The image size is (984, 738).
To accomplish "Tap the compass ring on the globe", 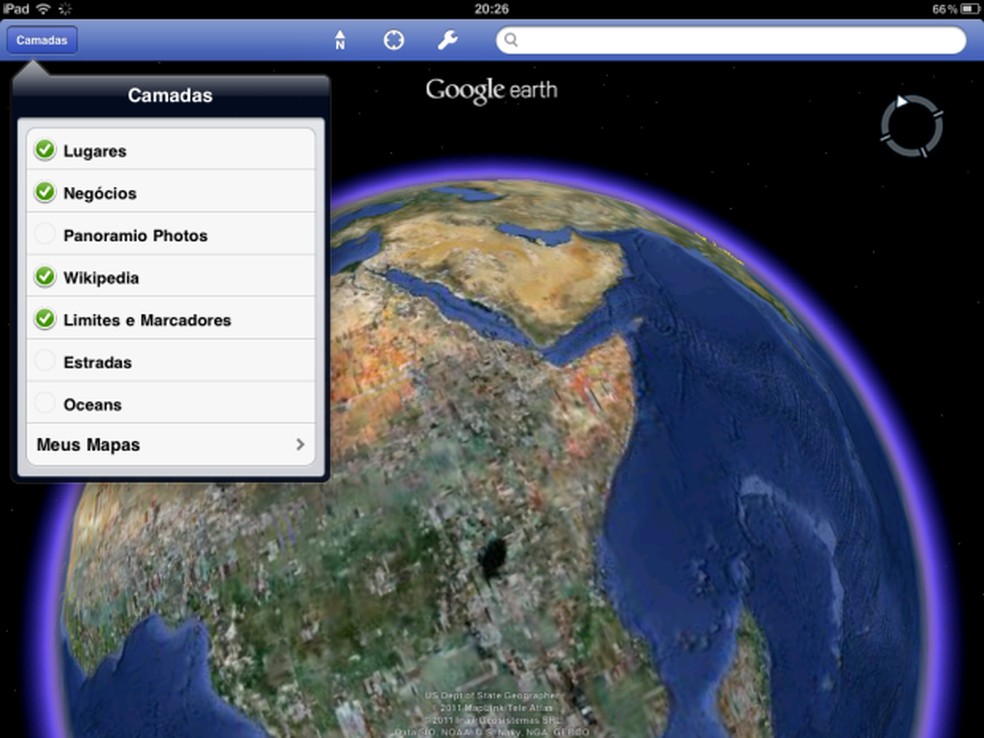I will [912, 126].
